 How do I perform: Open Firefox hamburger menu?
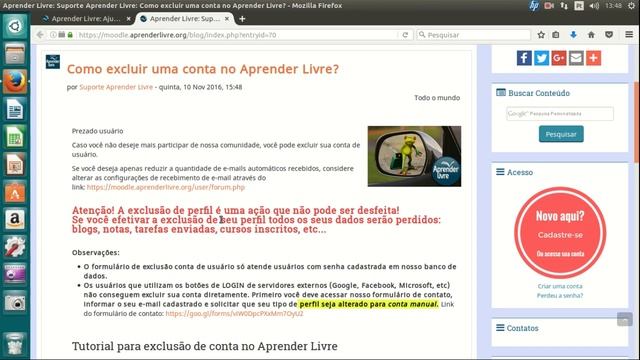(x=629, y=35)
